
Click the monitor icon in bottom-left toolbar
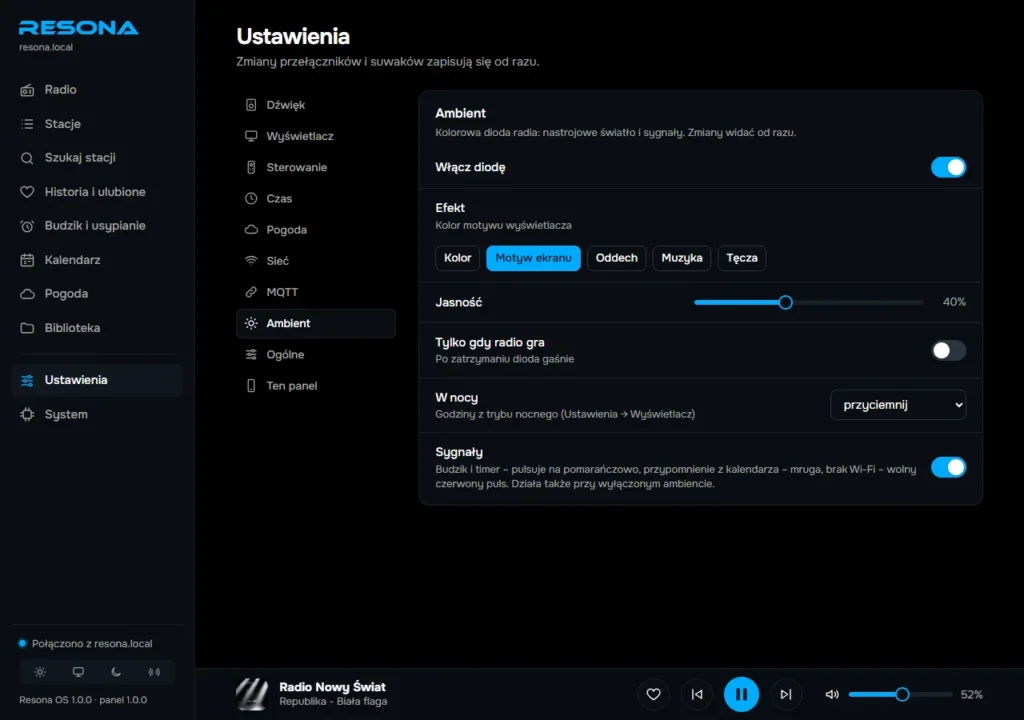78,672
